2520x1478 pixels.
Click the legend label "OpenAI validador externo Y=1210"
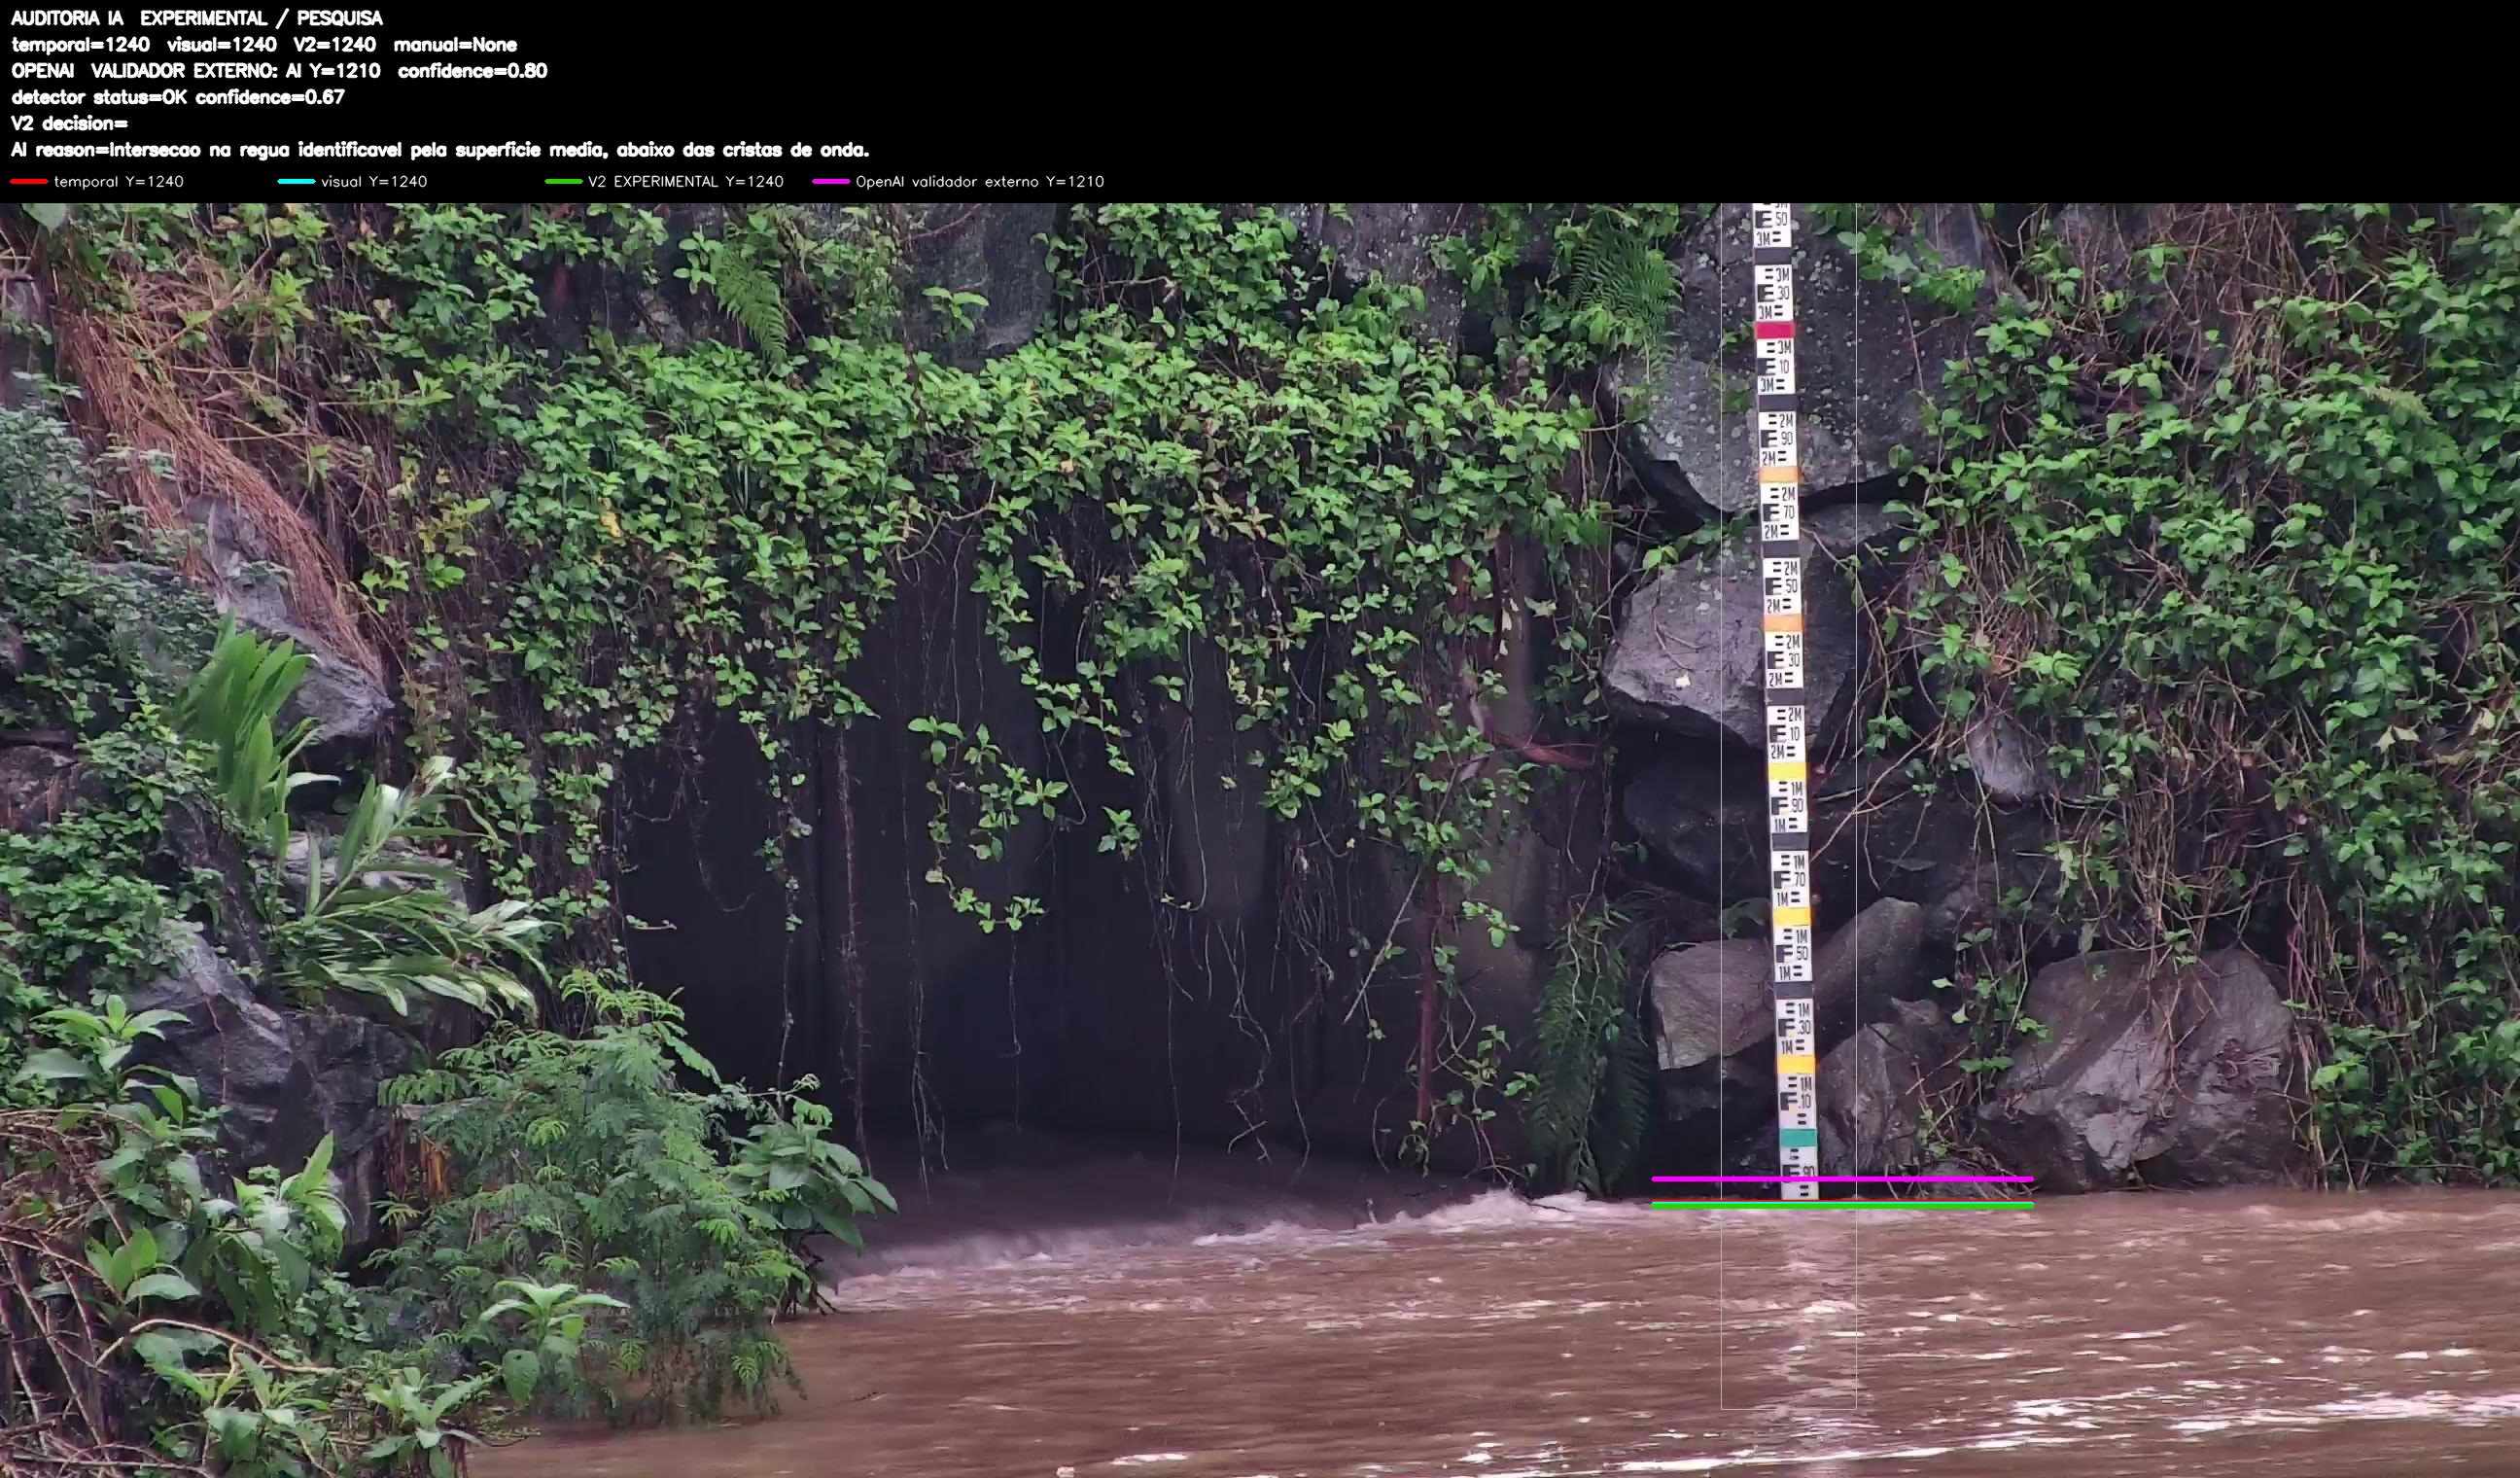click(x=980, y=182)
